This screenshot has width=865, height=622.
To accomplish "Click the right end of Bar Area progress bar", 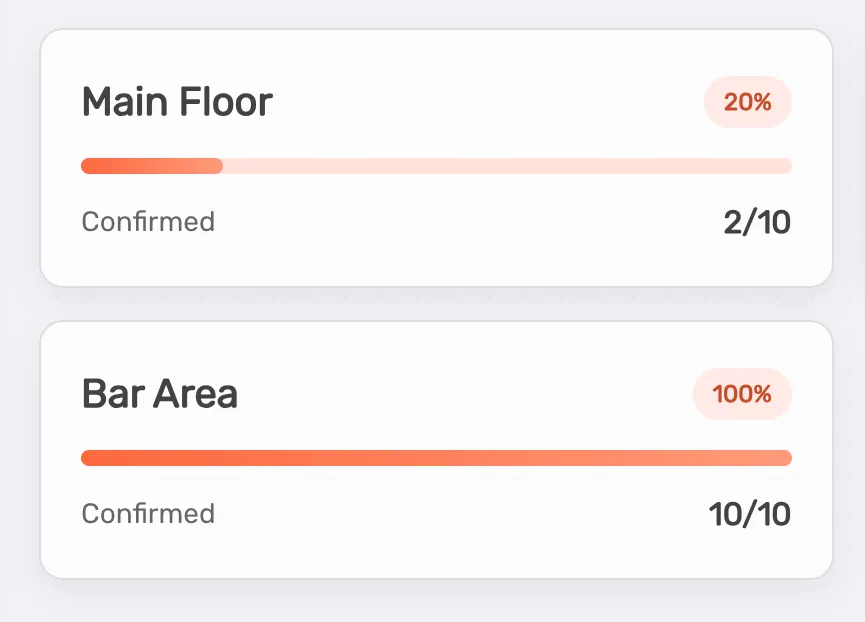I will (786, 458).
